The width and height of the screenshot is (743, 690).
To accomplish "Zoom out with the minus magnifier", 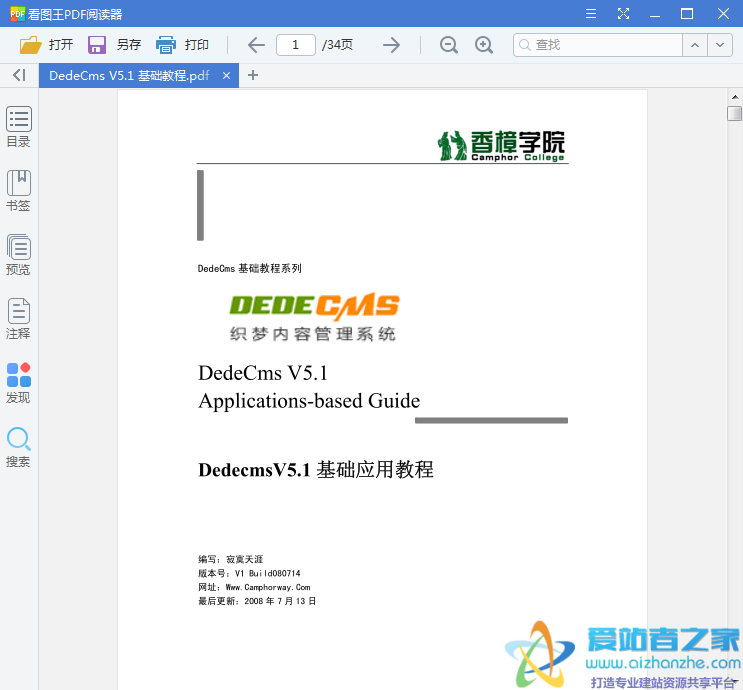I will 448,45.
